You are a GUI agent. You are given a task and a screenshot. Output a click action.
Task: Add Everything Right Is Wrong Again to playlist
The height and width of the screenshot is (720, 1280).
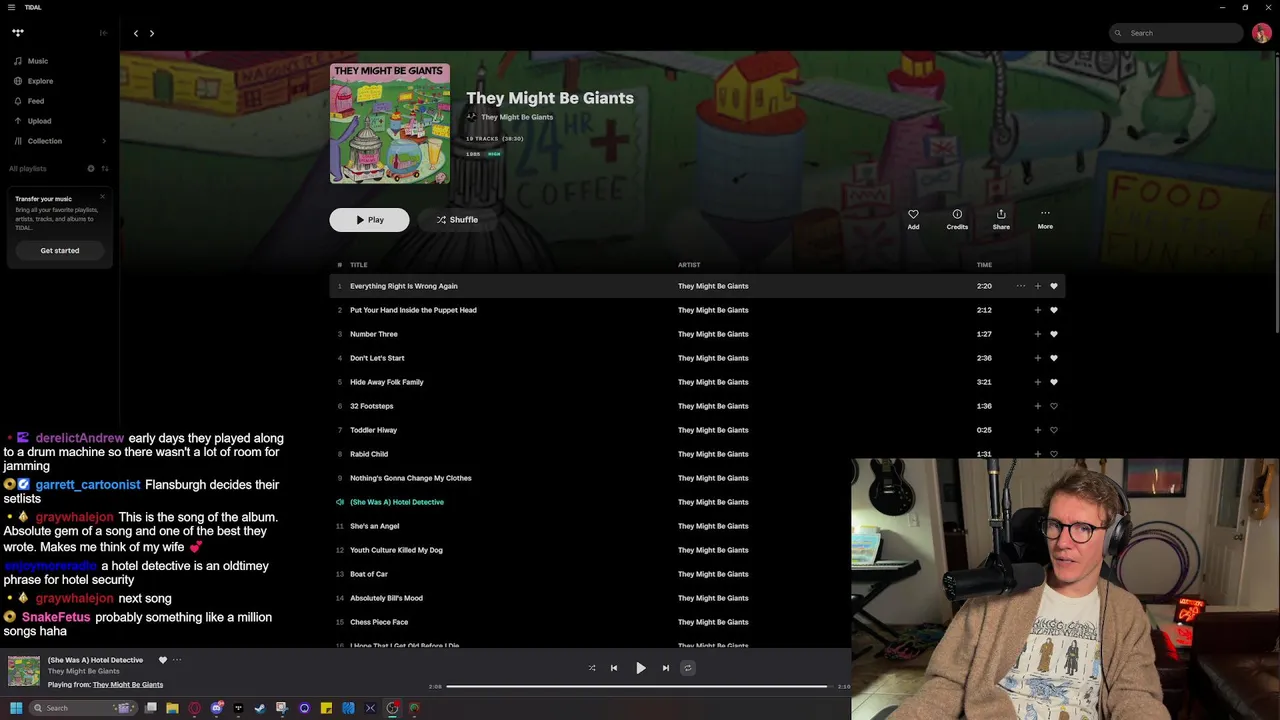point(1037,286)
